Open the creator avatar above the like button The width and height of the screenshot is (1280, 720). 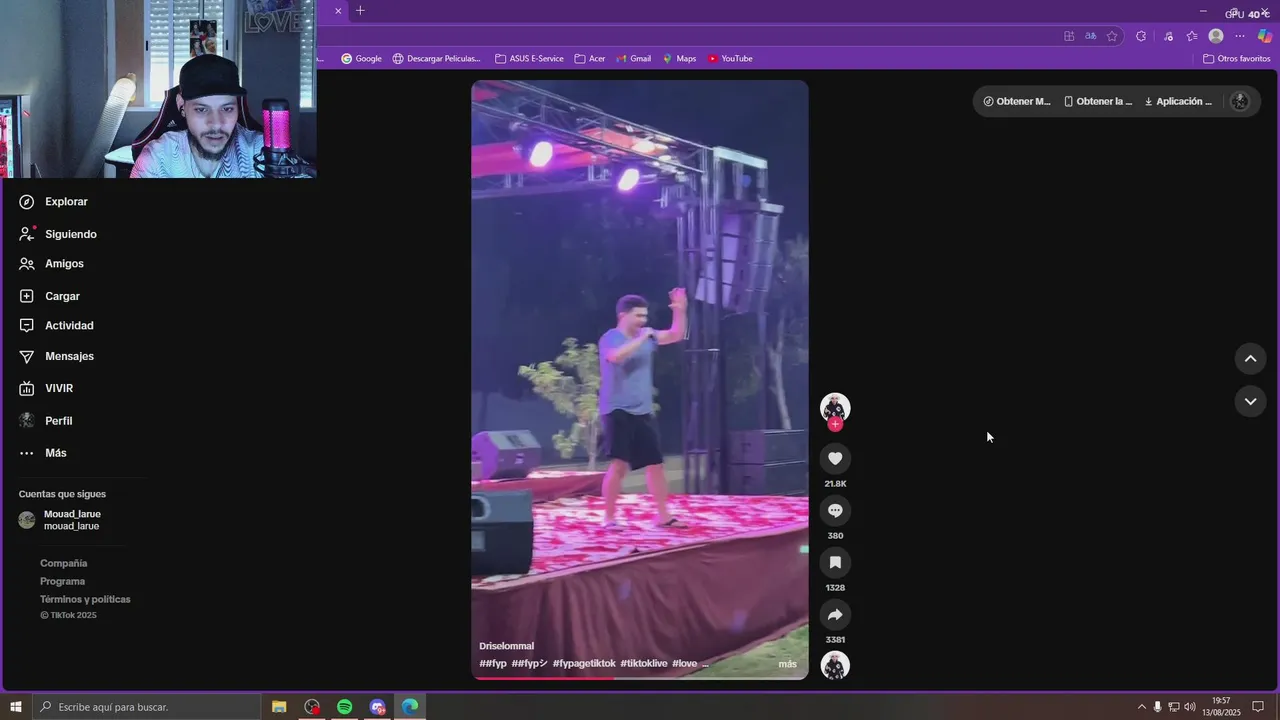pos(835,407)
